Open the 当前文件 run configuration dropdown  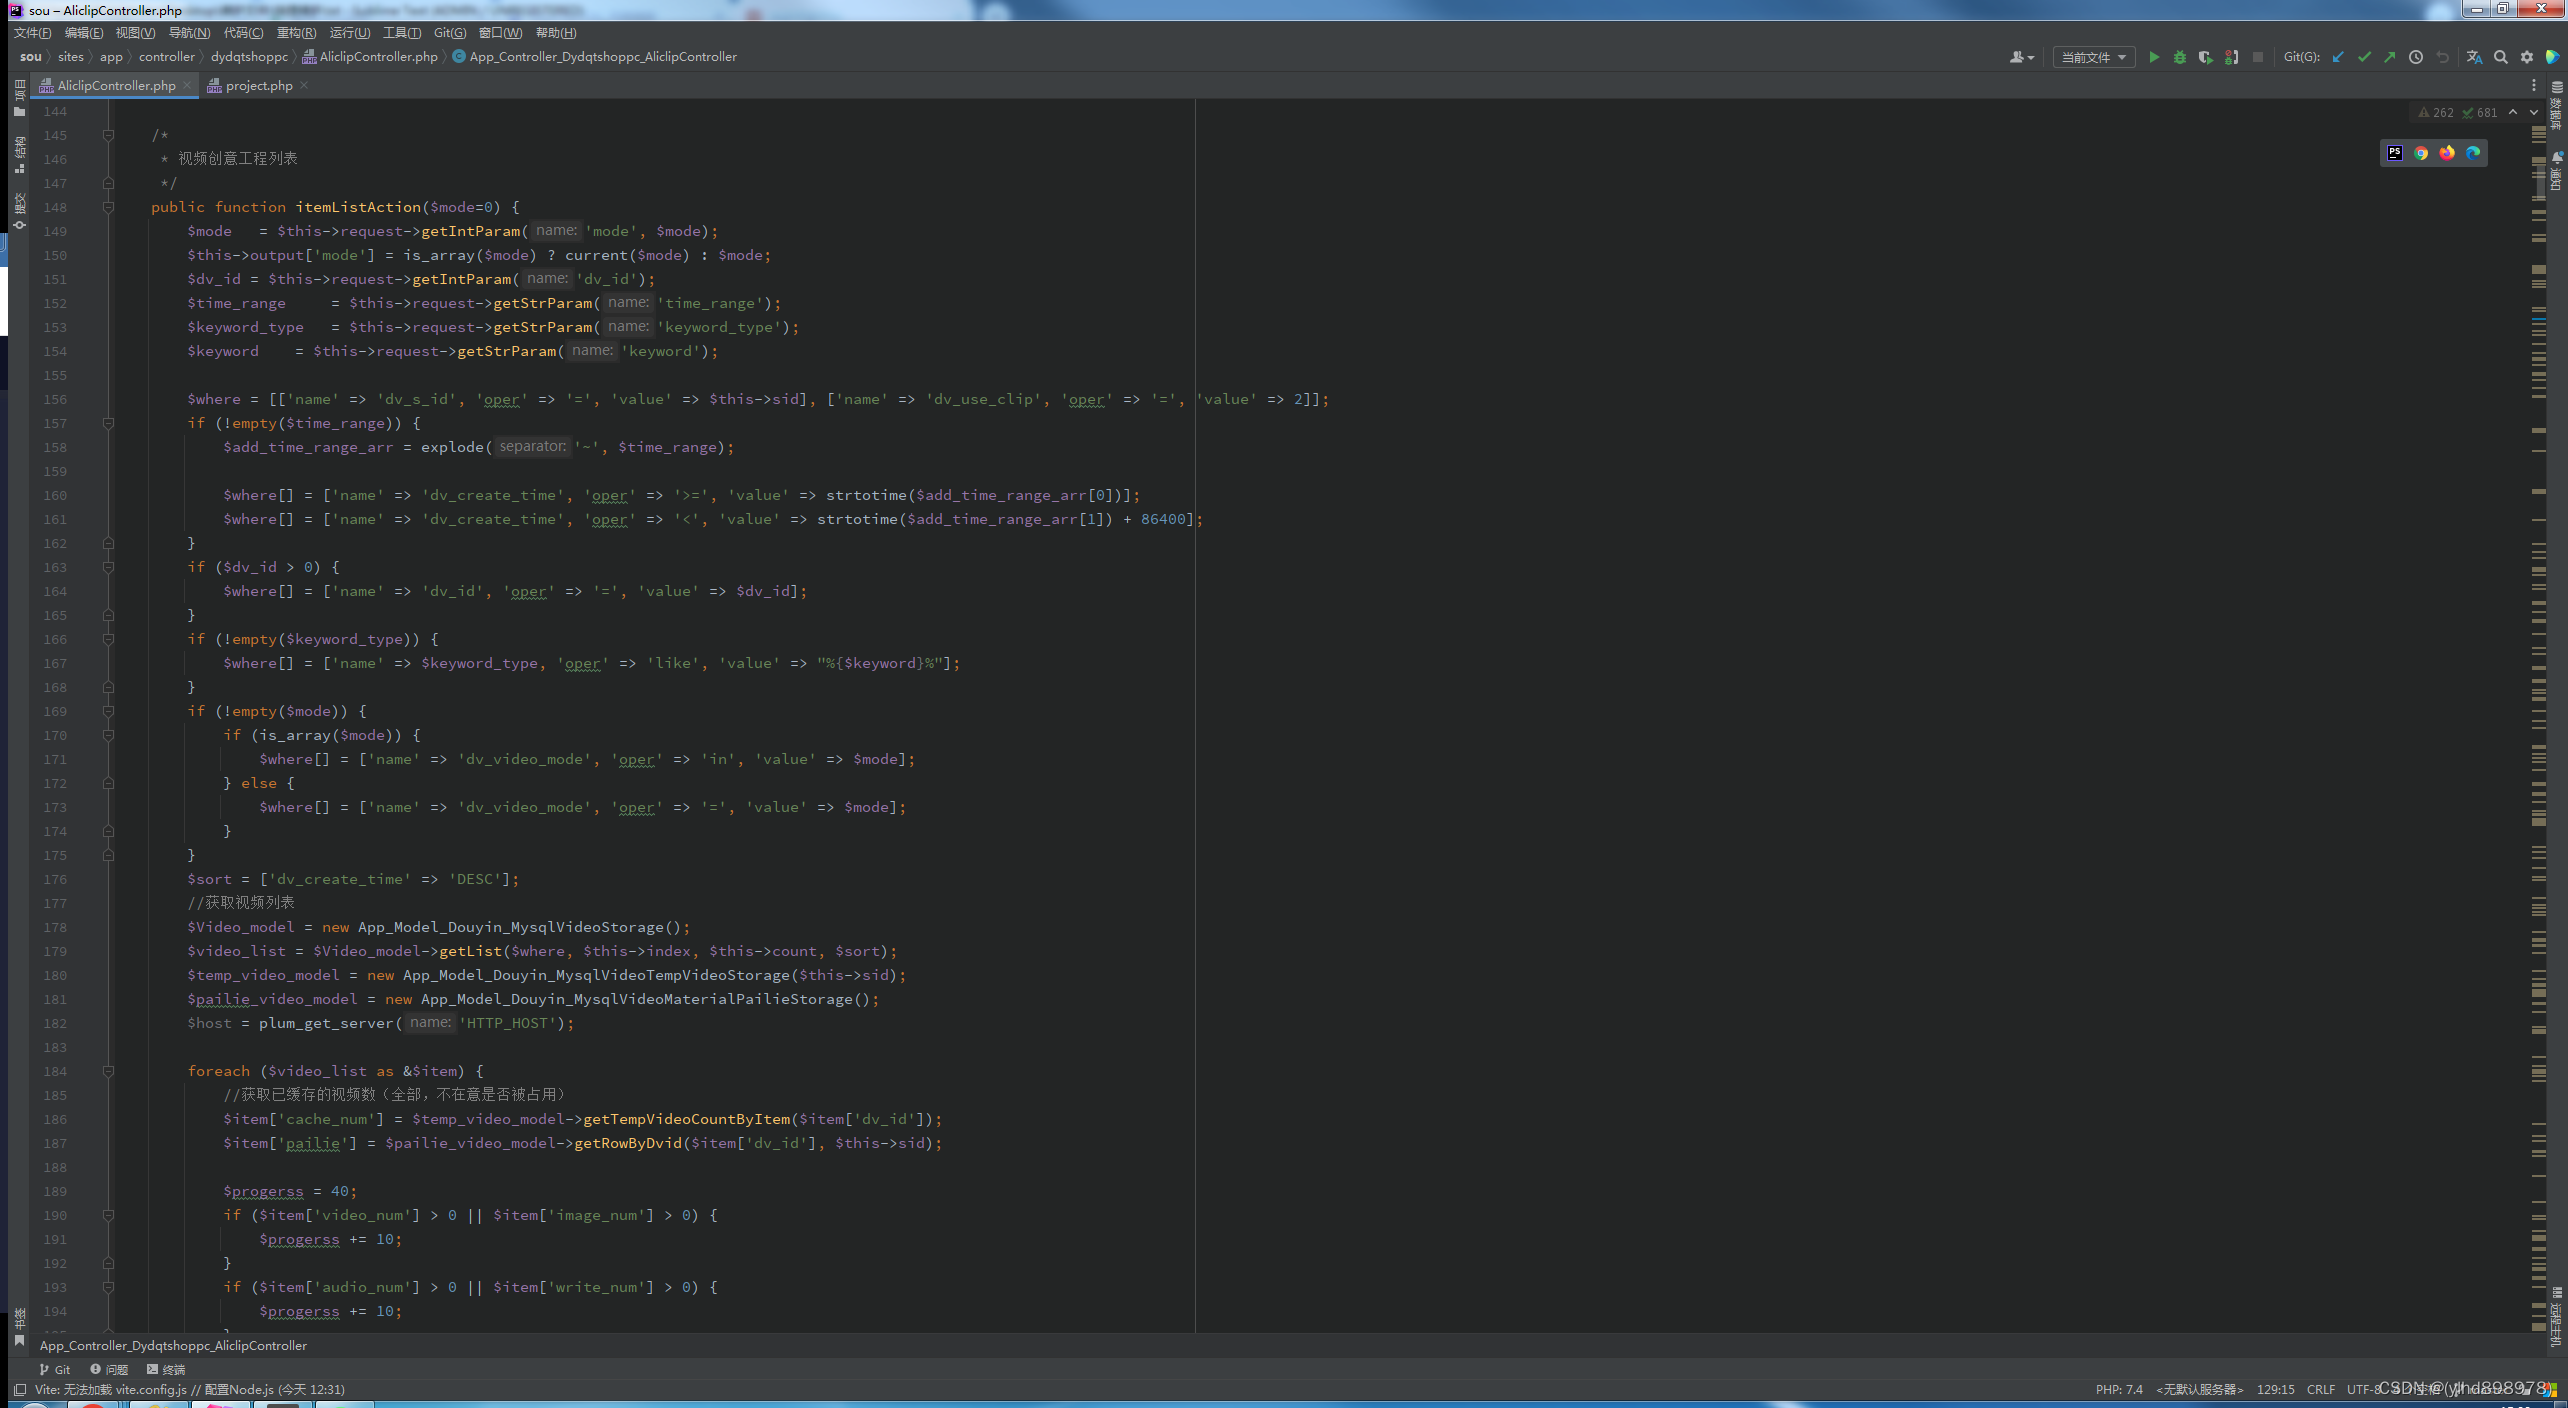point(2094,57)
